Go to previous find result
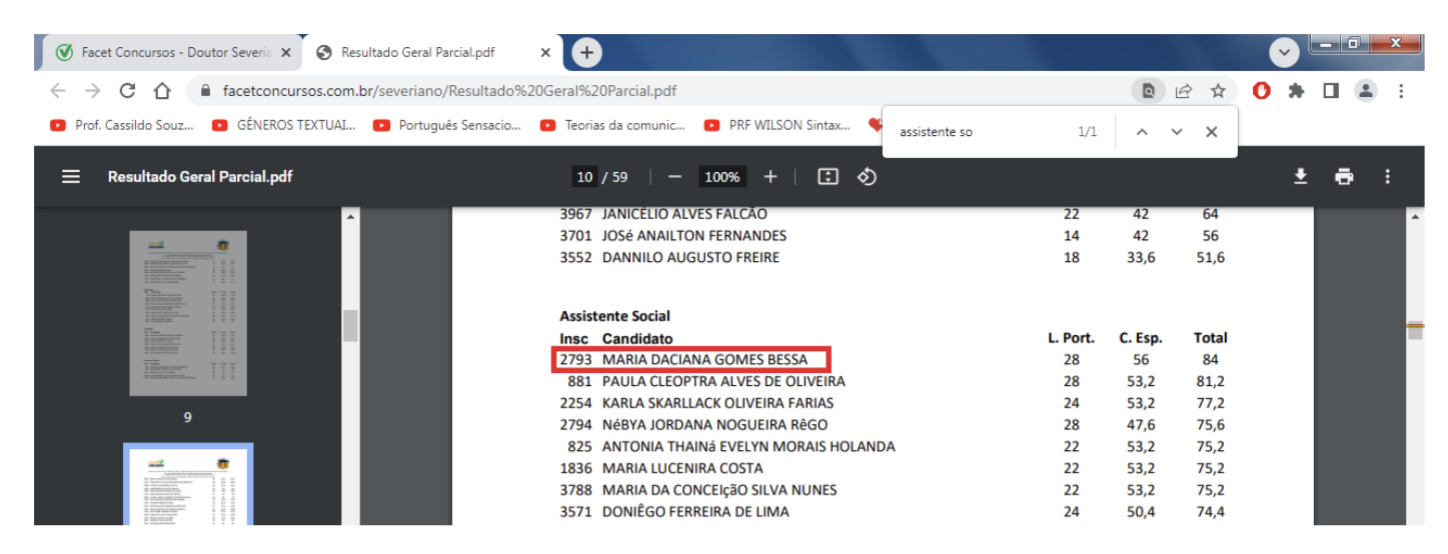 coord(1142,132)
